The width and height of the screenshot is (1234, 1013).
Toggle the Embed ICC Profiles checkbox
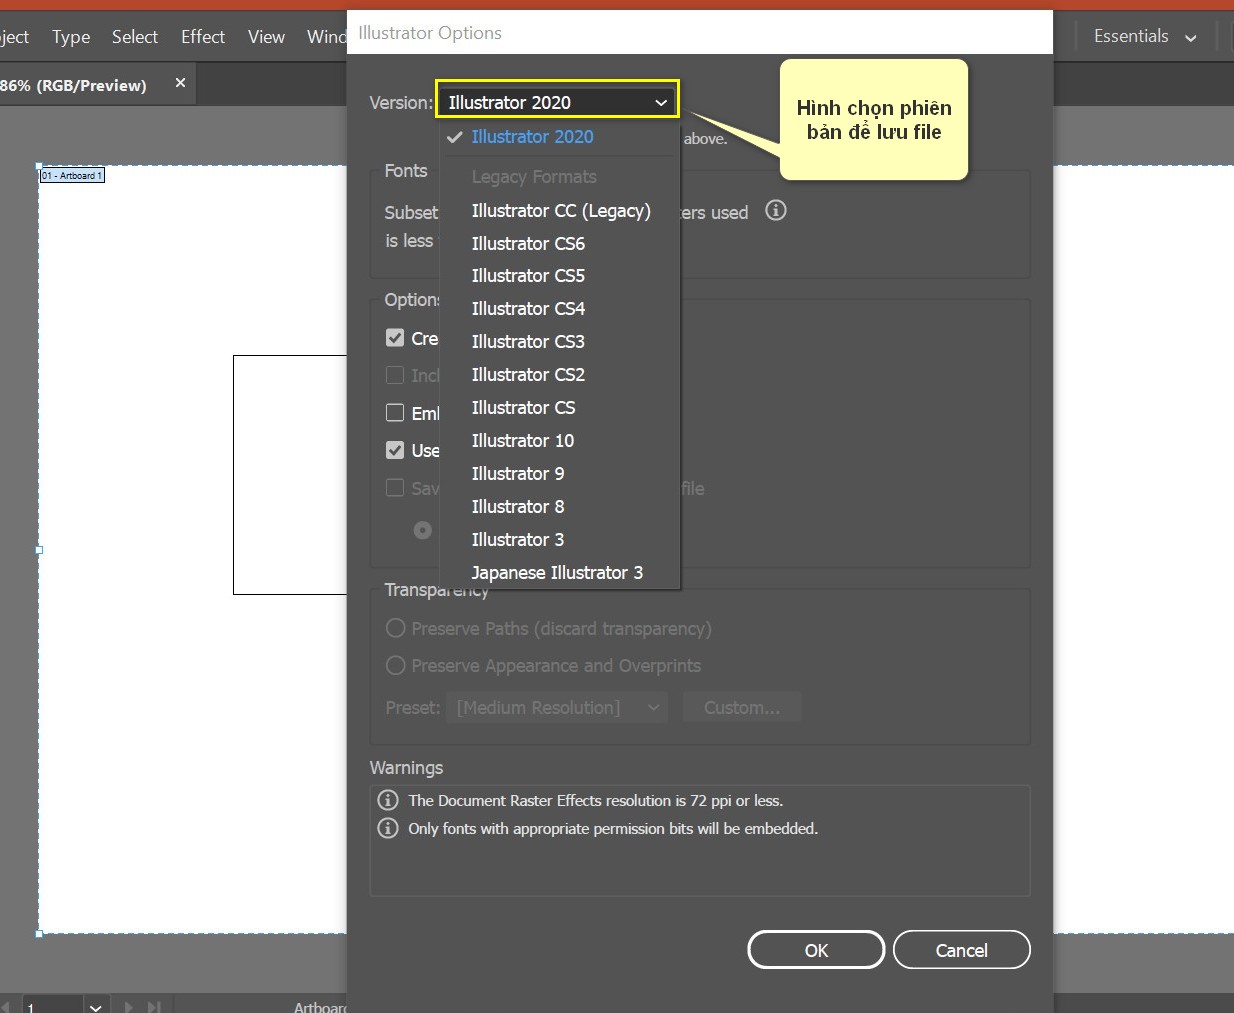(x=395, y=413)
